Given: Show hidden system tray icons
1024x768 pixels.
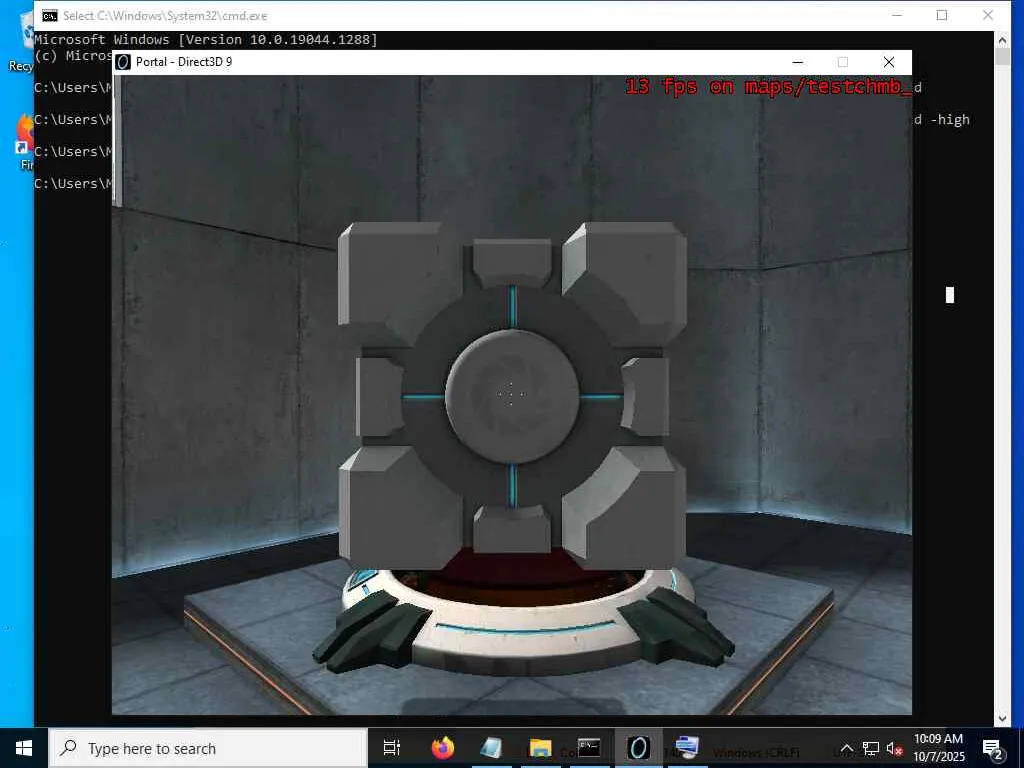Looking at the screenshot, I should coord(846,748).
